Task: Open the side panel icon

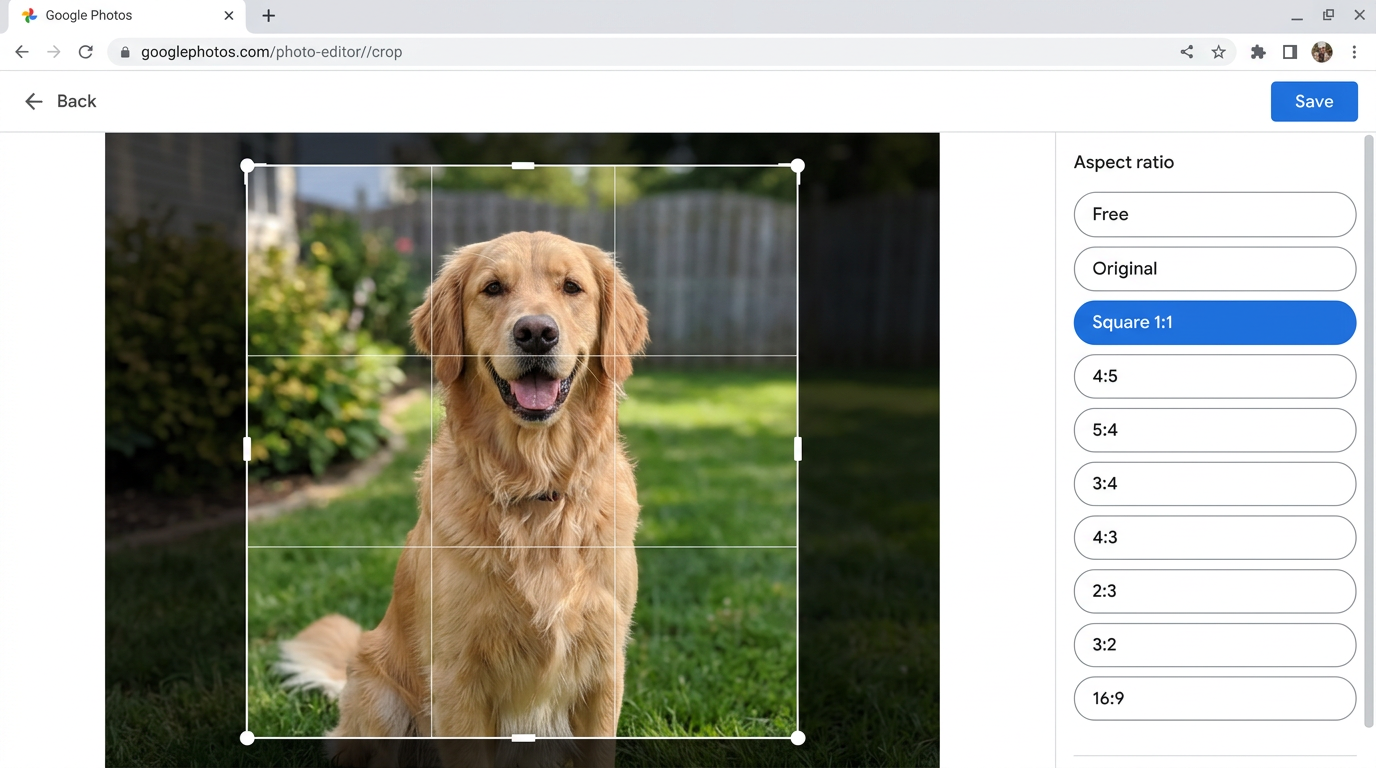Action: (x=1290, y=51)
